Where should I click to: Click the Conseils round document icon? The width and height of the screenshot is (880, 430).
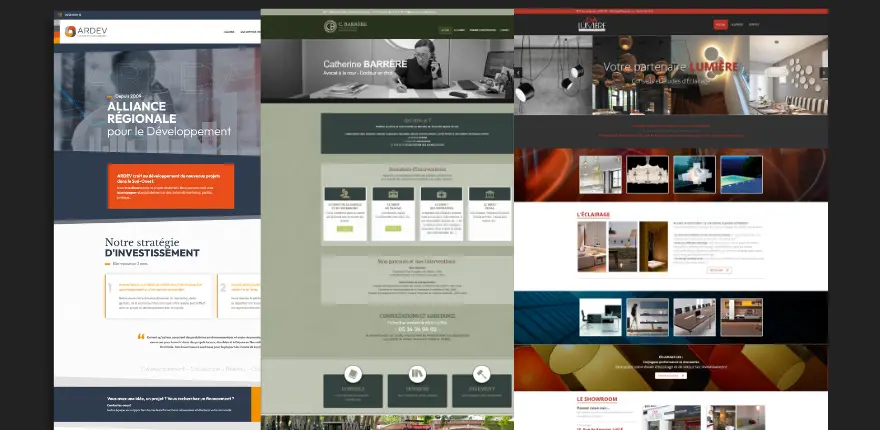coord(353,374)
